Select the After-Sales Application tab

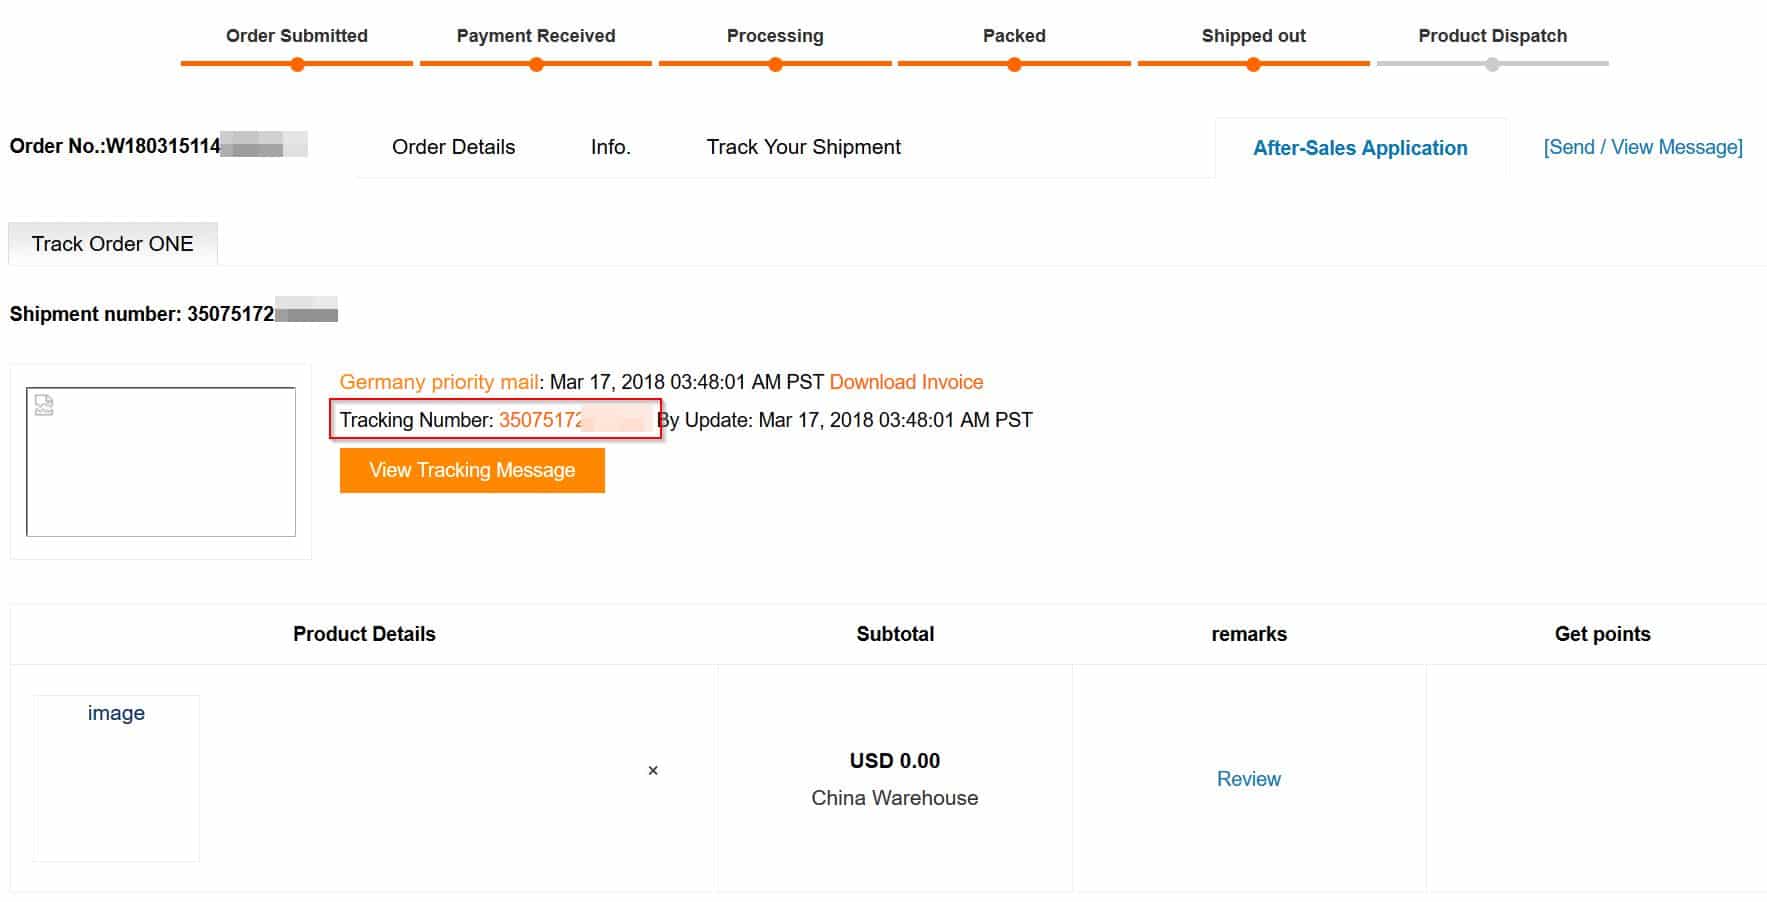[1360, 148]
